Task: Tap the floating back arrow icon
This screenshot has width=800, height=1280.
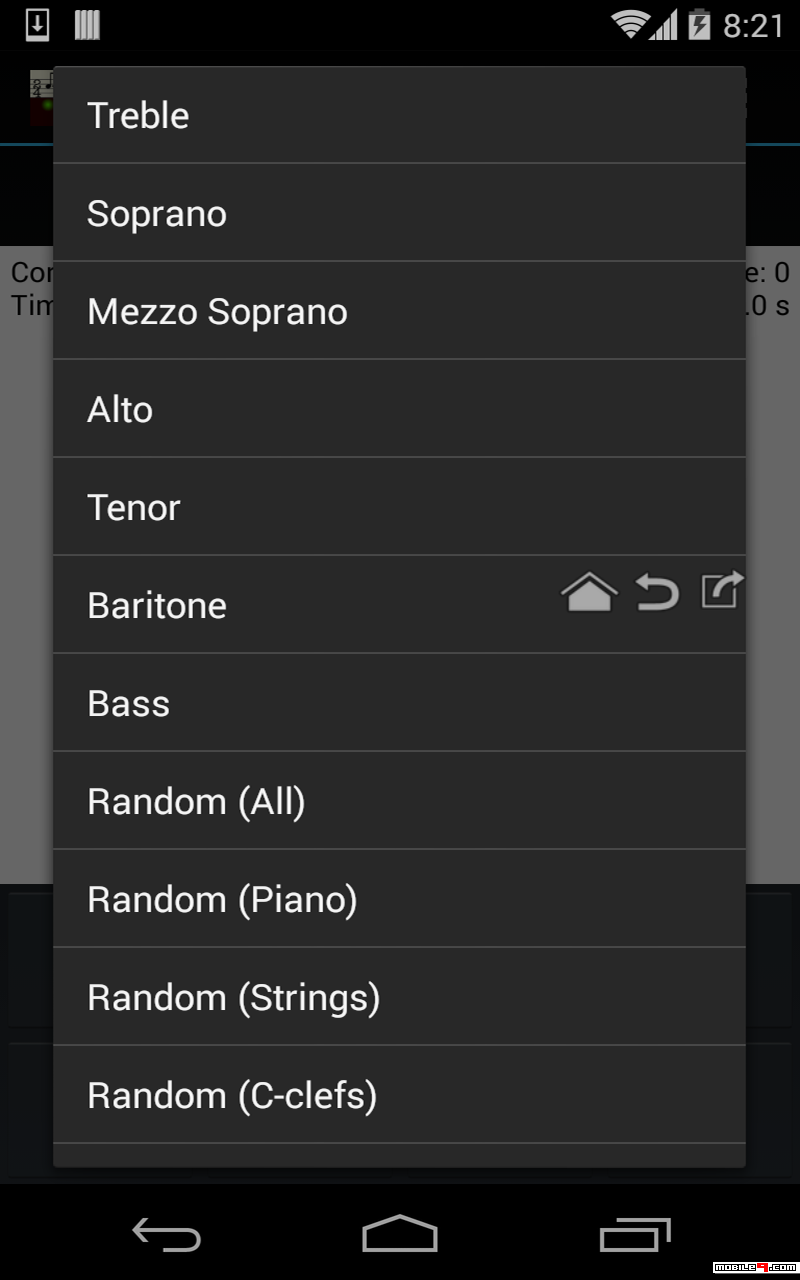Action: pos(657,593)
